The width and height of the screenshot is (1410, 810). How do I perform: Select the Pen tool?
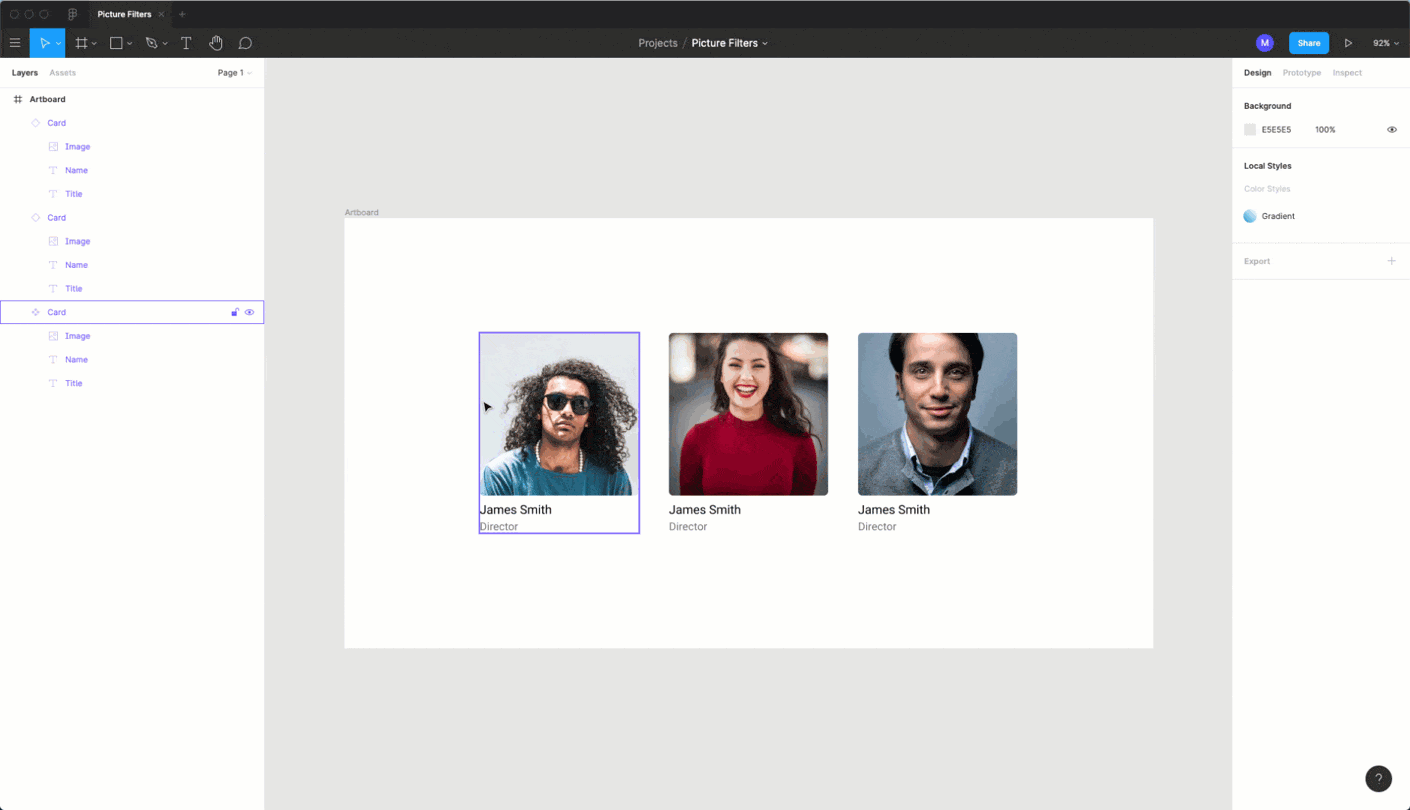[x=151, y=43]
